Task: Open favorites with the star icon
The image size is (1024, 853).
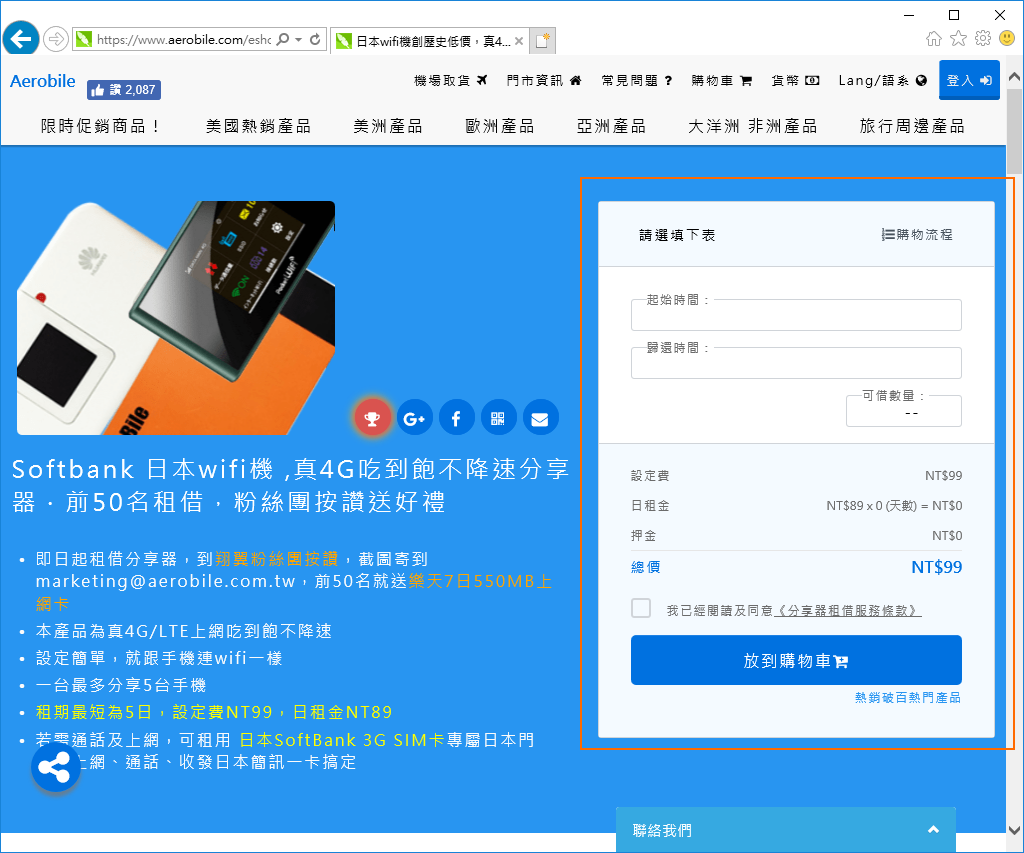Action: coord(958,39)
